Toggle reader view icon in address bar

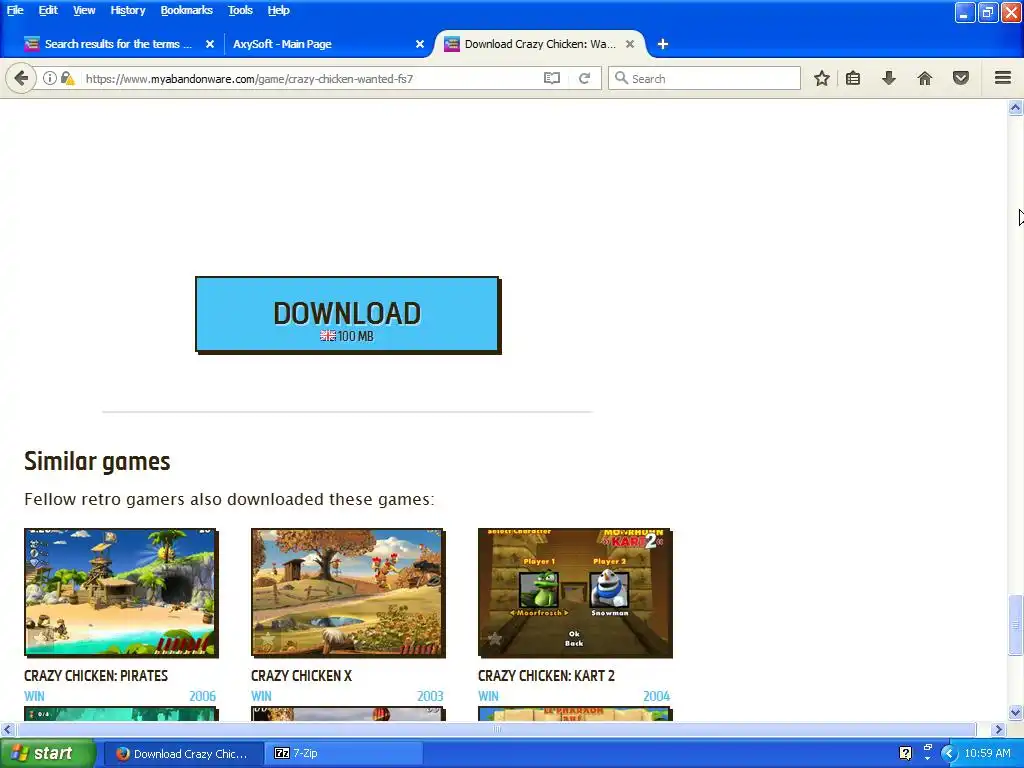point(552,78)
